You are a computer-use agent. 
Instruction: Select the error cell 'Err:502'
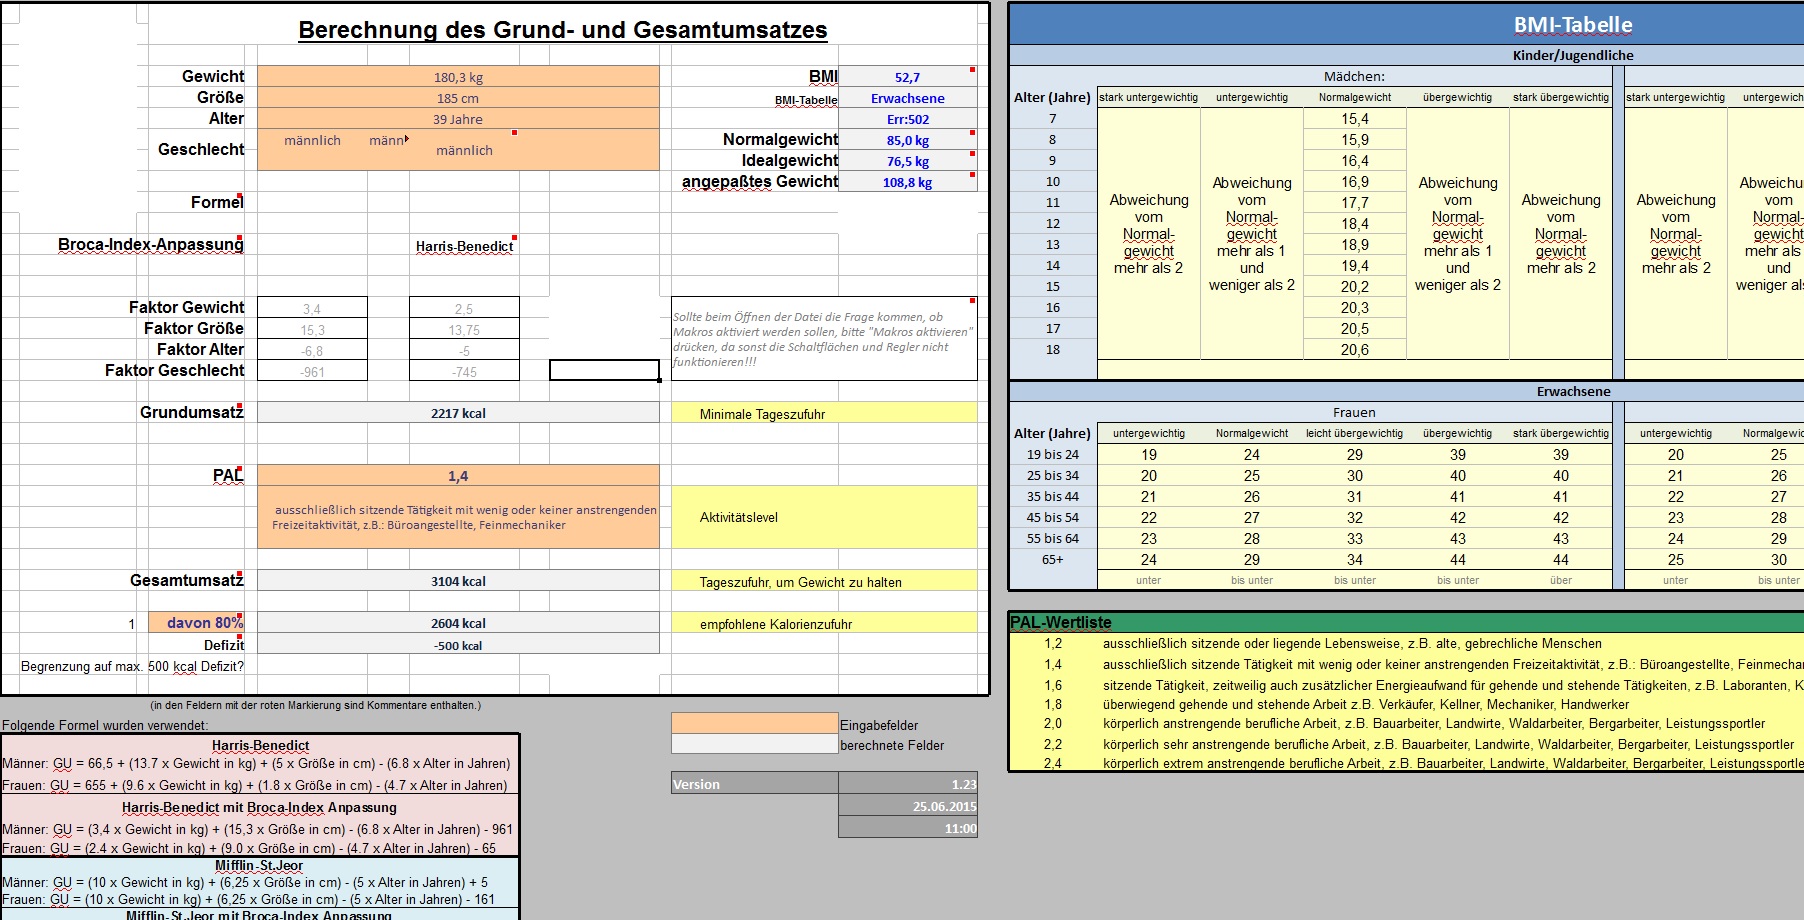(x=908, y=119)
